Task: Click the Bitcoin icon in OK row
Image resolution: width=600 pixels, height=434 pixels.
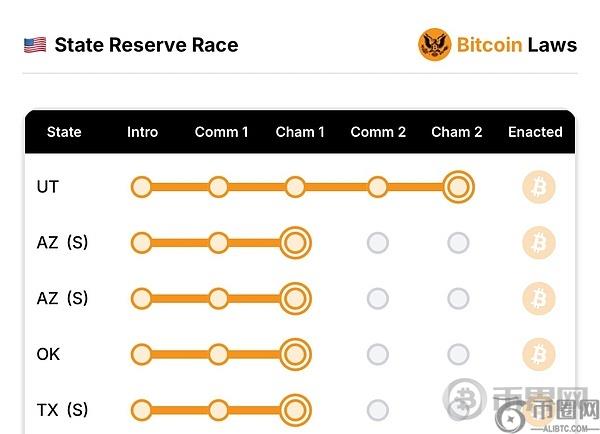Action: coord(539,354)
